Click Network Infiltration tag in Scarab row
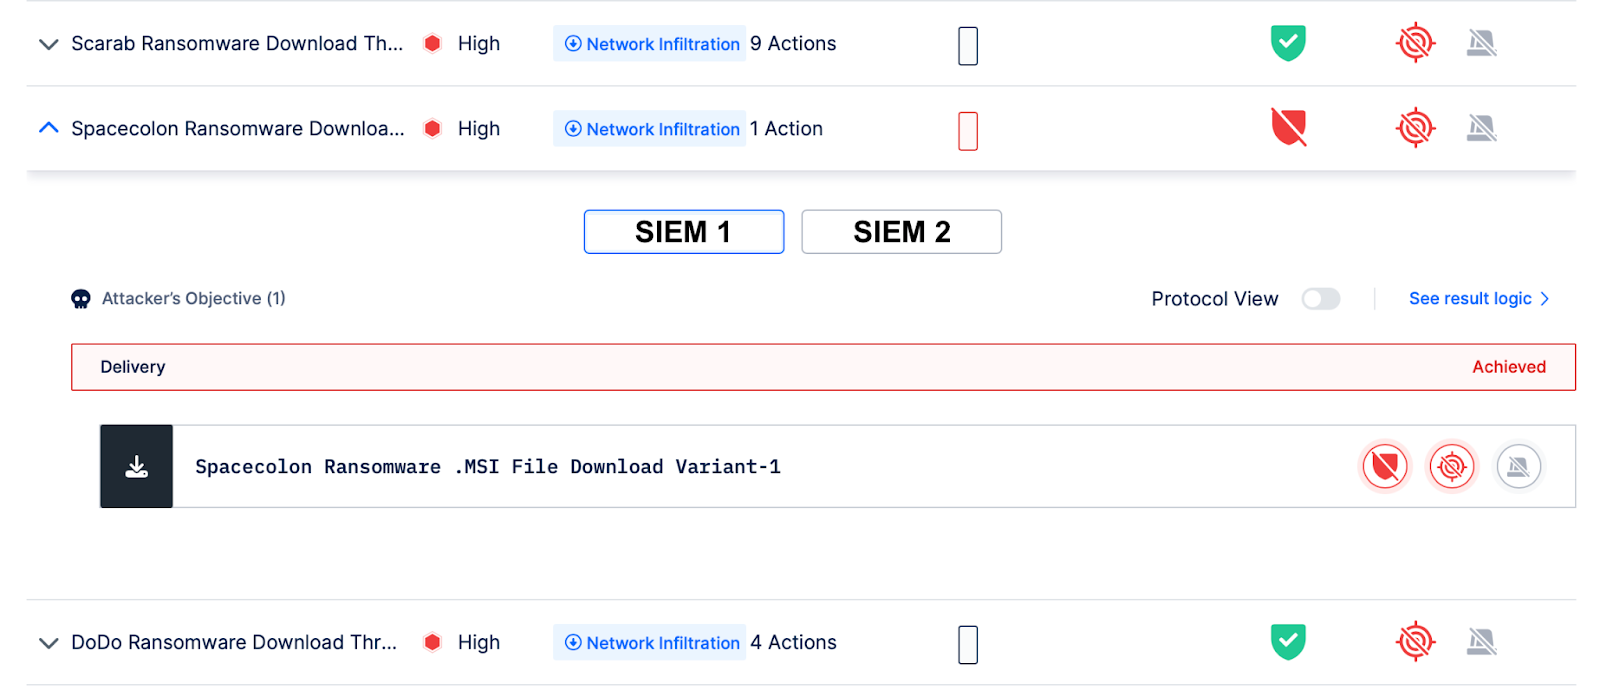The height and width of the screenshot is (688, 1600). coord(650,44)
